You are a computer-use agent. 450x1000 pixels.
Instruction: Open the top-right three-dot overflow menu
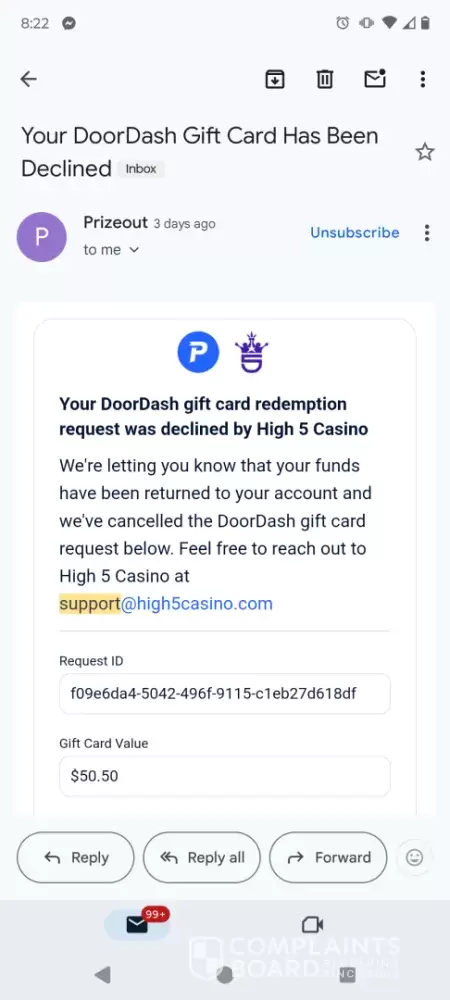(423, 79)
